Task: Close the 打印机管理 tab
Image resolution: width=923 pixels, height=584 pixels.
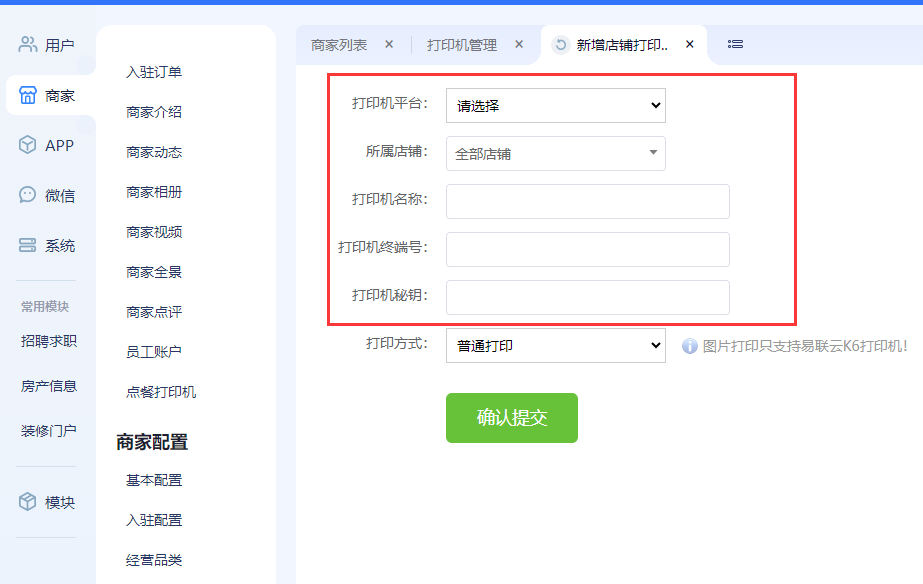Action: click(x=519, y=44)
